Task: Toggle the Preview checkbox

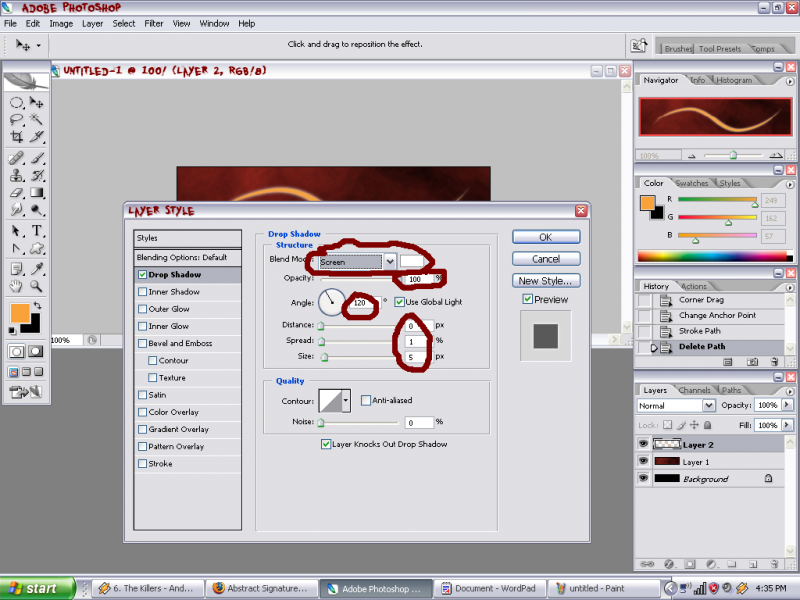Action: click(528, 299)
